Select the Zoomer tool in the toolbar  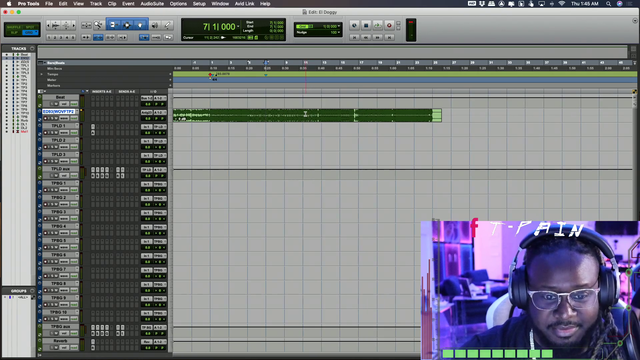98,25
